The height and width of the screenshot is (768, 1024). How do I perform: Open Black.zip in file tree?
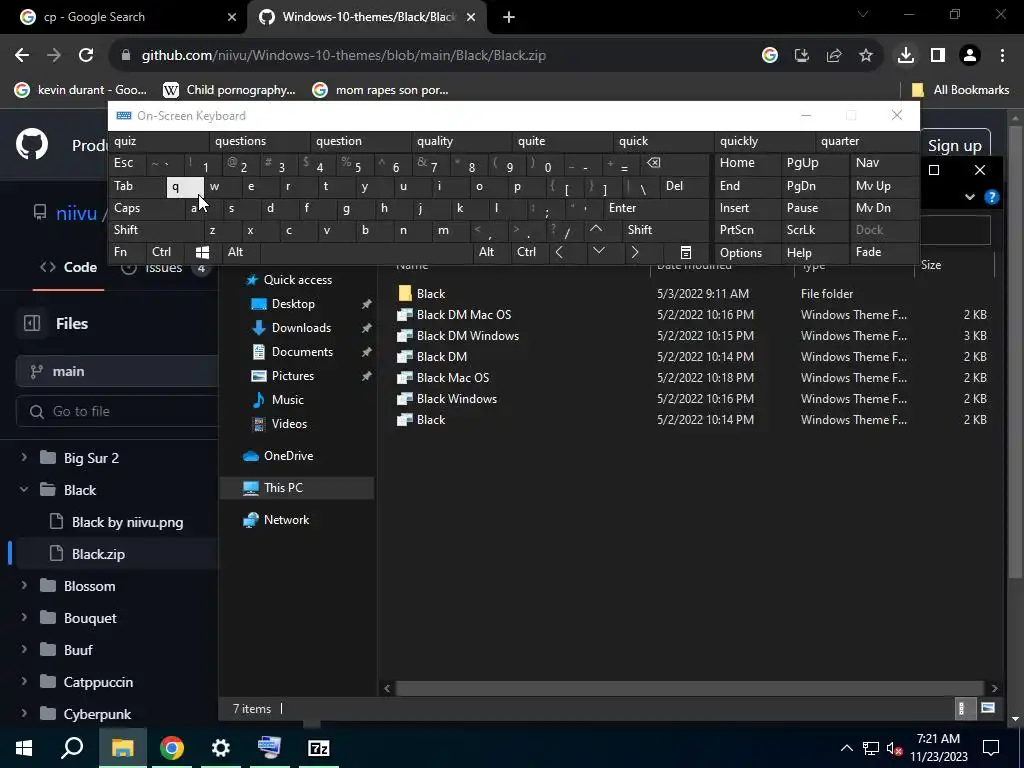pos(98,554)
